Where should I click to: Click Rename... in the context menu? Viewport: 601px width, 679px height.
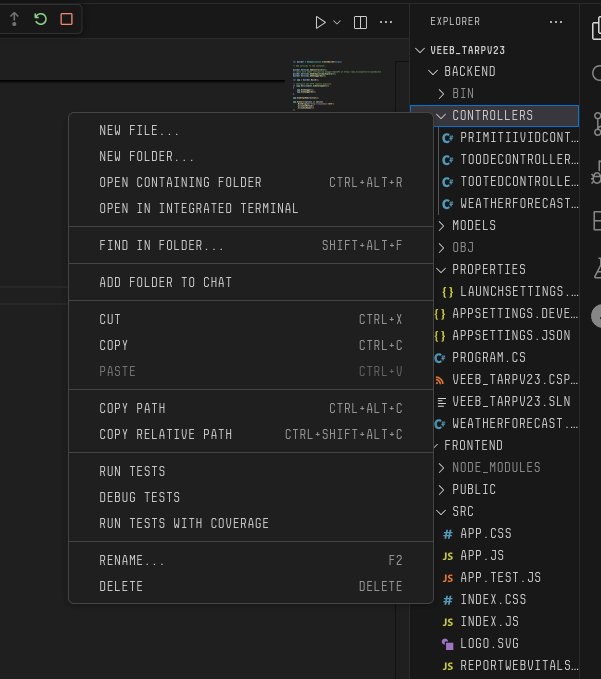131,560
